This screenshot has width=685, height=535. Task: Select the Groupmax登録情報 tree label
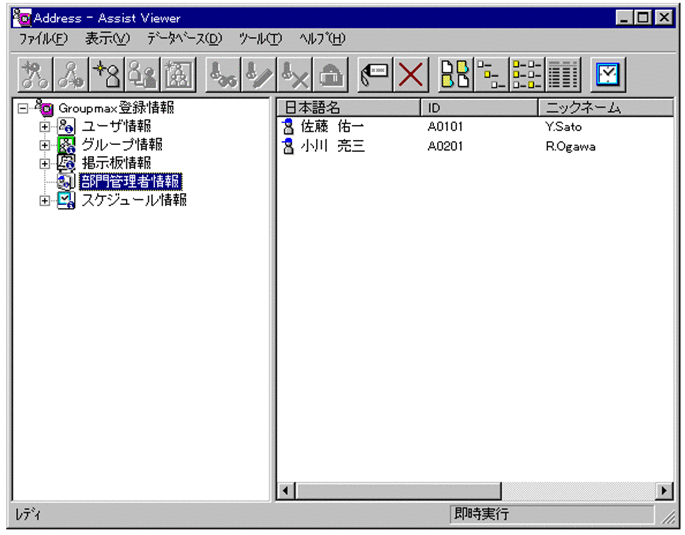(116, 108)
